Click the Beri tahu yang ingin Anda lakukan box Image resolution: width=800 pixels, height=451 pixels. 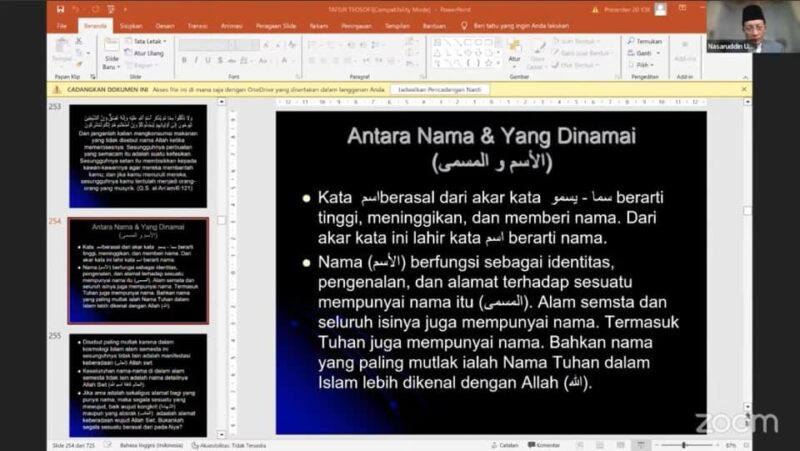pos(515,25)
